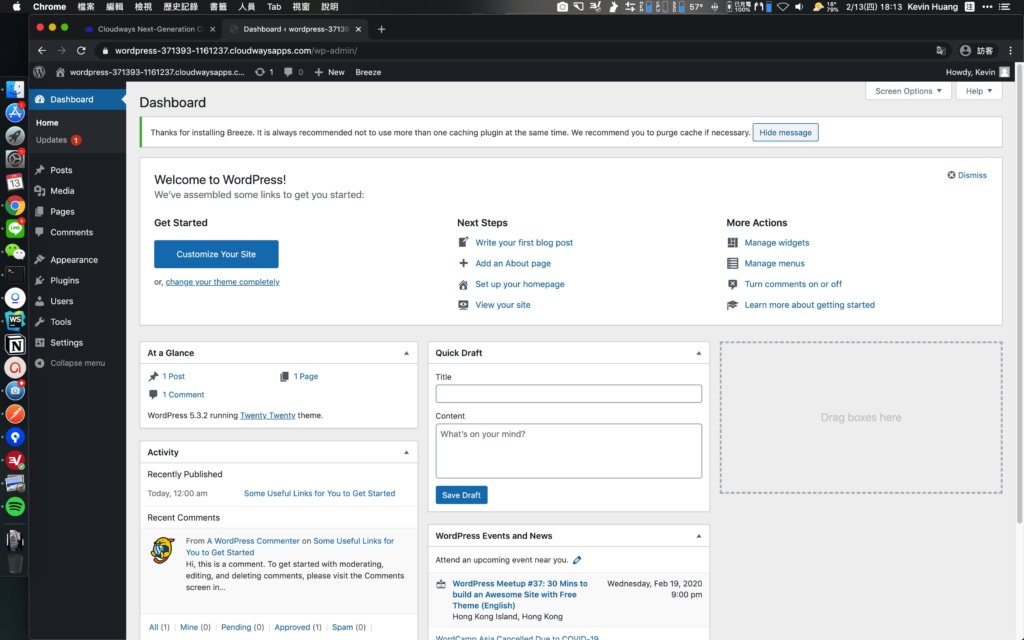Open the 1 Post link

click(174, 376)
